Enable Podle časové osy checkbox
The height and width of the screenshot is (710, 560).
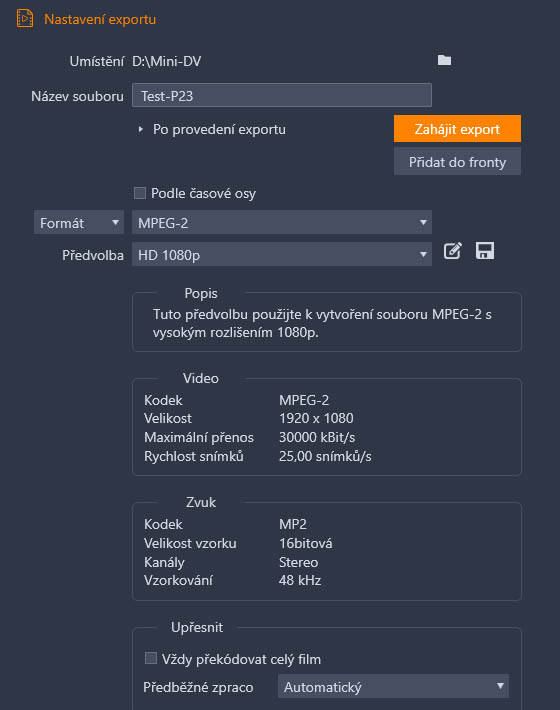[x=140, y=193]
